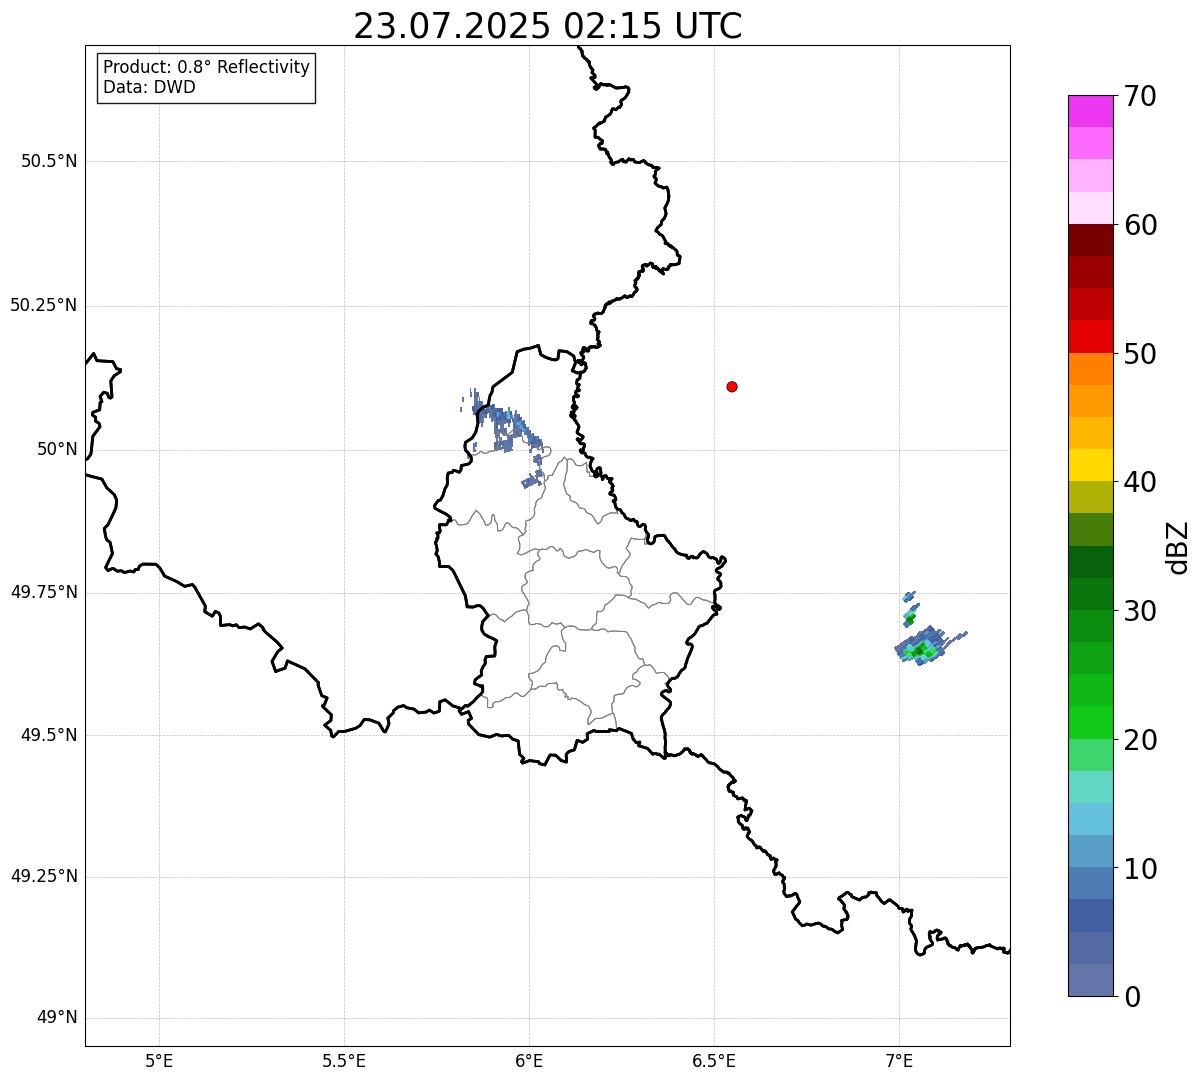
Task: Click the "6°E" longitude label
Action: 529,1060
